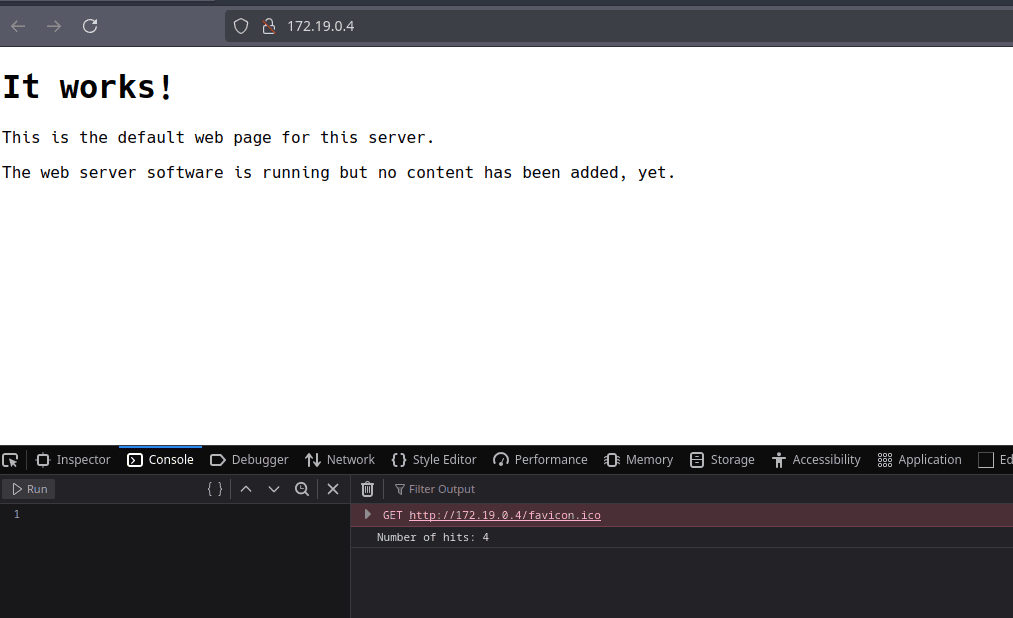Clear console output with trash icon
The image size is (1013, 618).
[367, 489]
